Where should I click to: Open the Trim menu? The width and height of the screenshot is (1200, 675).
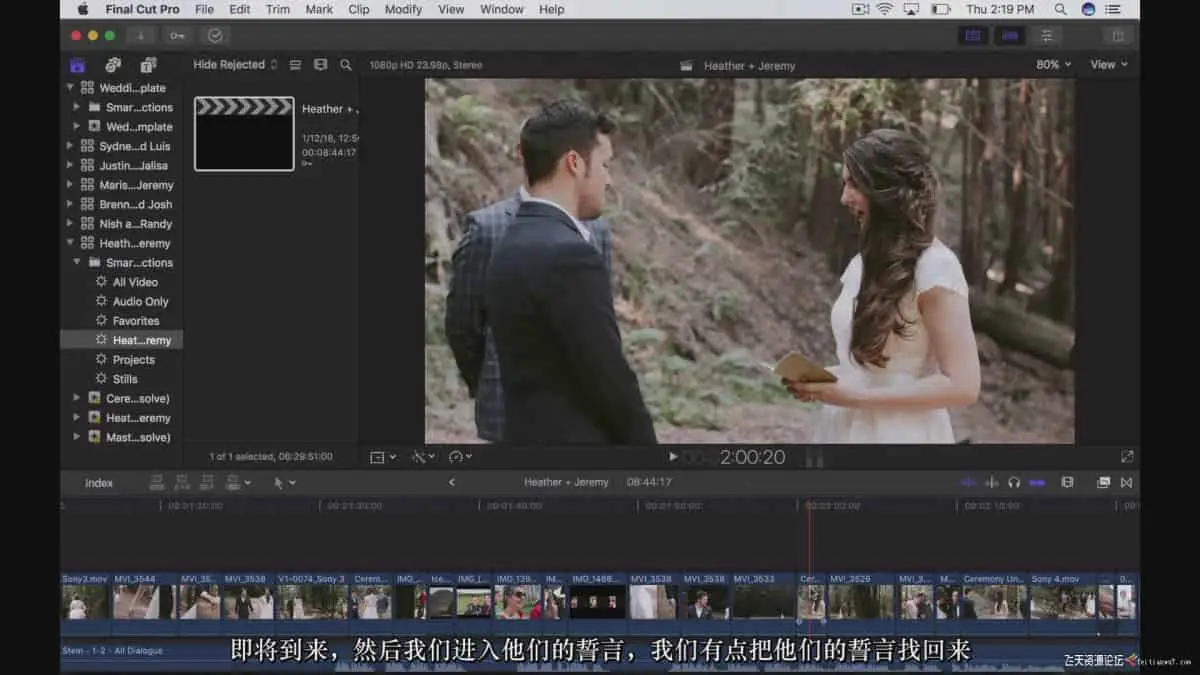(x=278, y=9)
